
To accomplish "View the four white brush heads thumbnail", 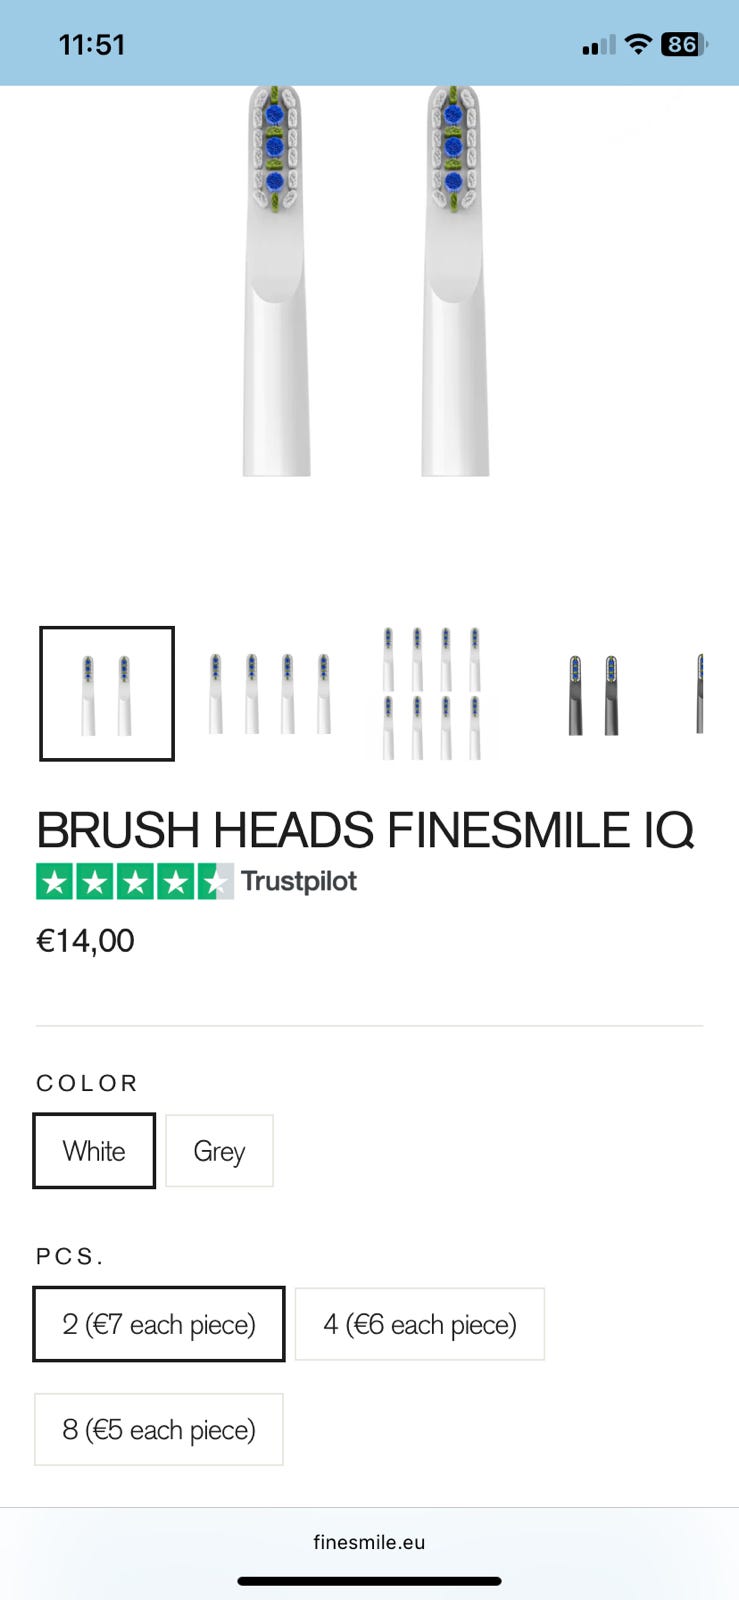I will click(x=269, y=693).
